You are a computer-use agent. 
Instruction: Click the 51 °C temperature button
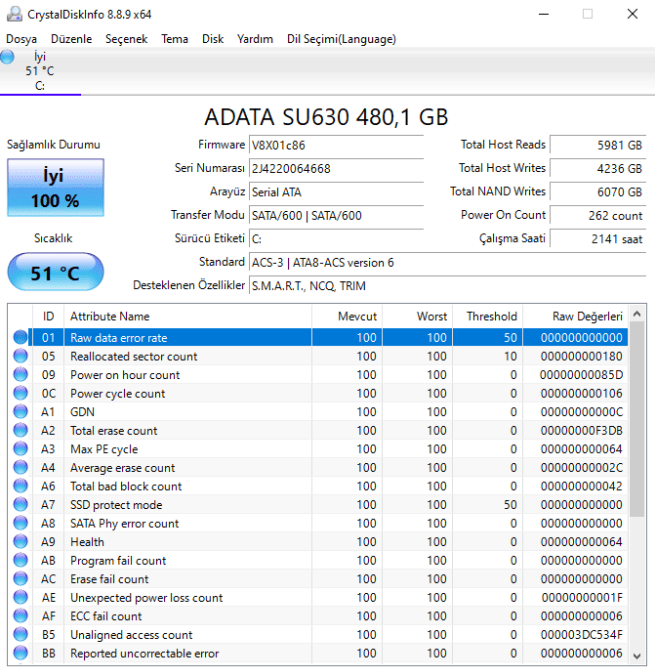coord(55,272)
